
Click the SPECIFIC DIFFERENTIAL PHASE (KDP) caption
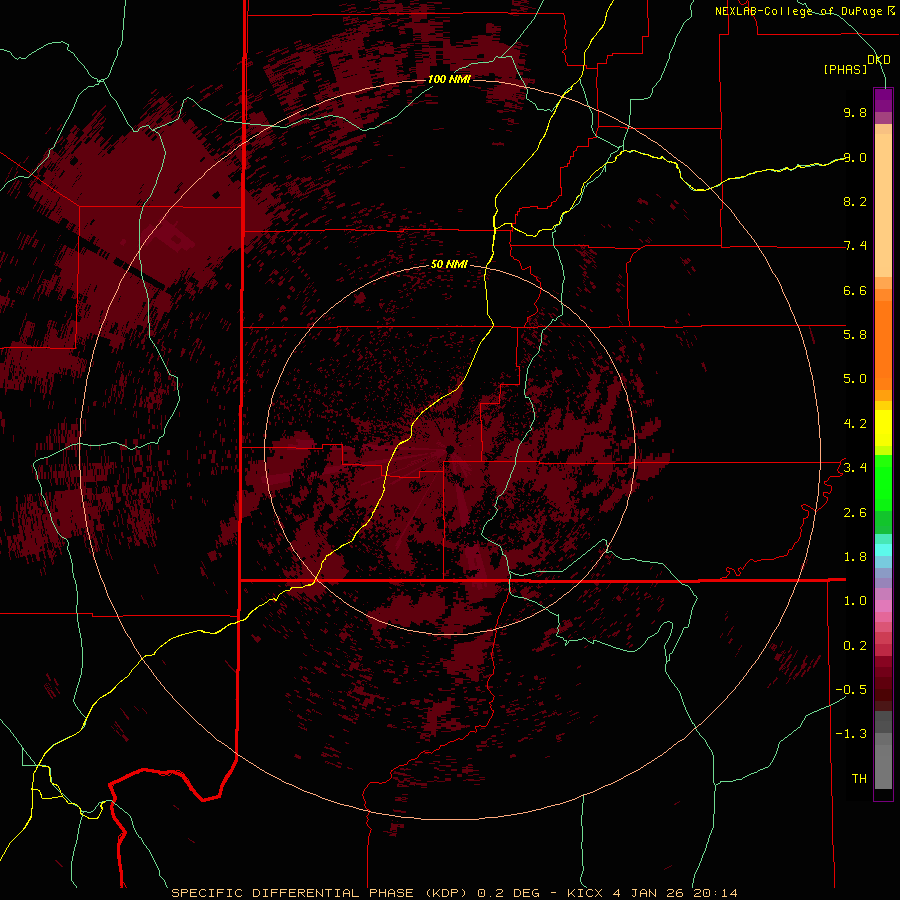[322, 893]
